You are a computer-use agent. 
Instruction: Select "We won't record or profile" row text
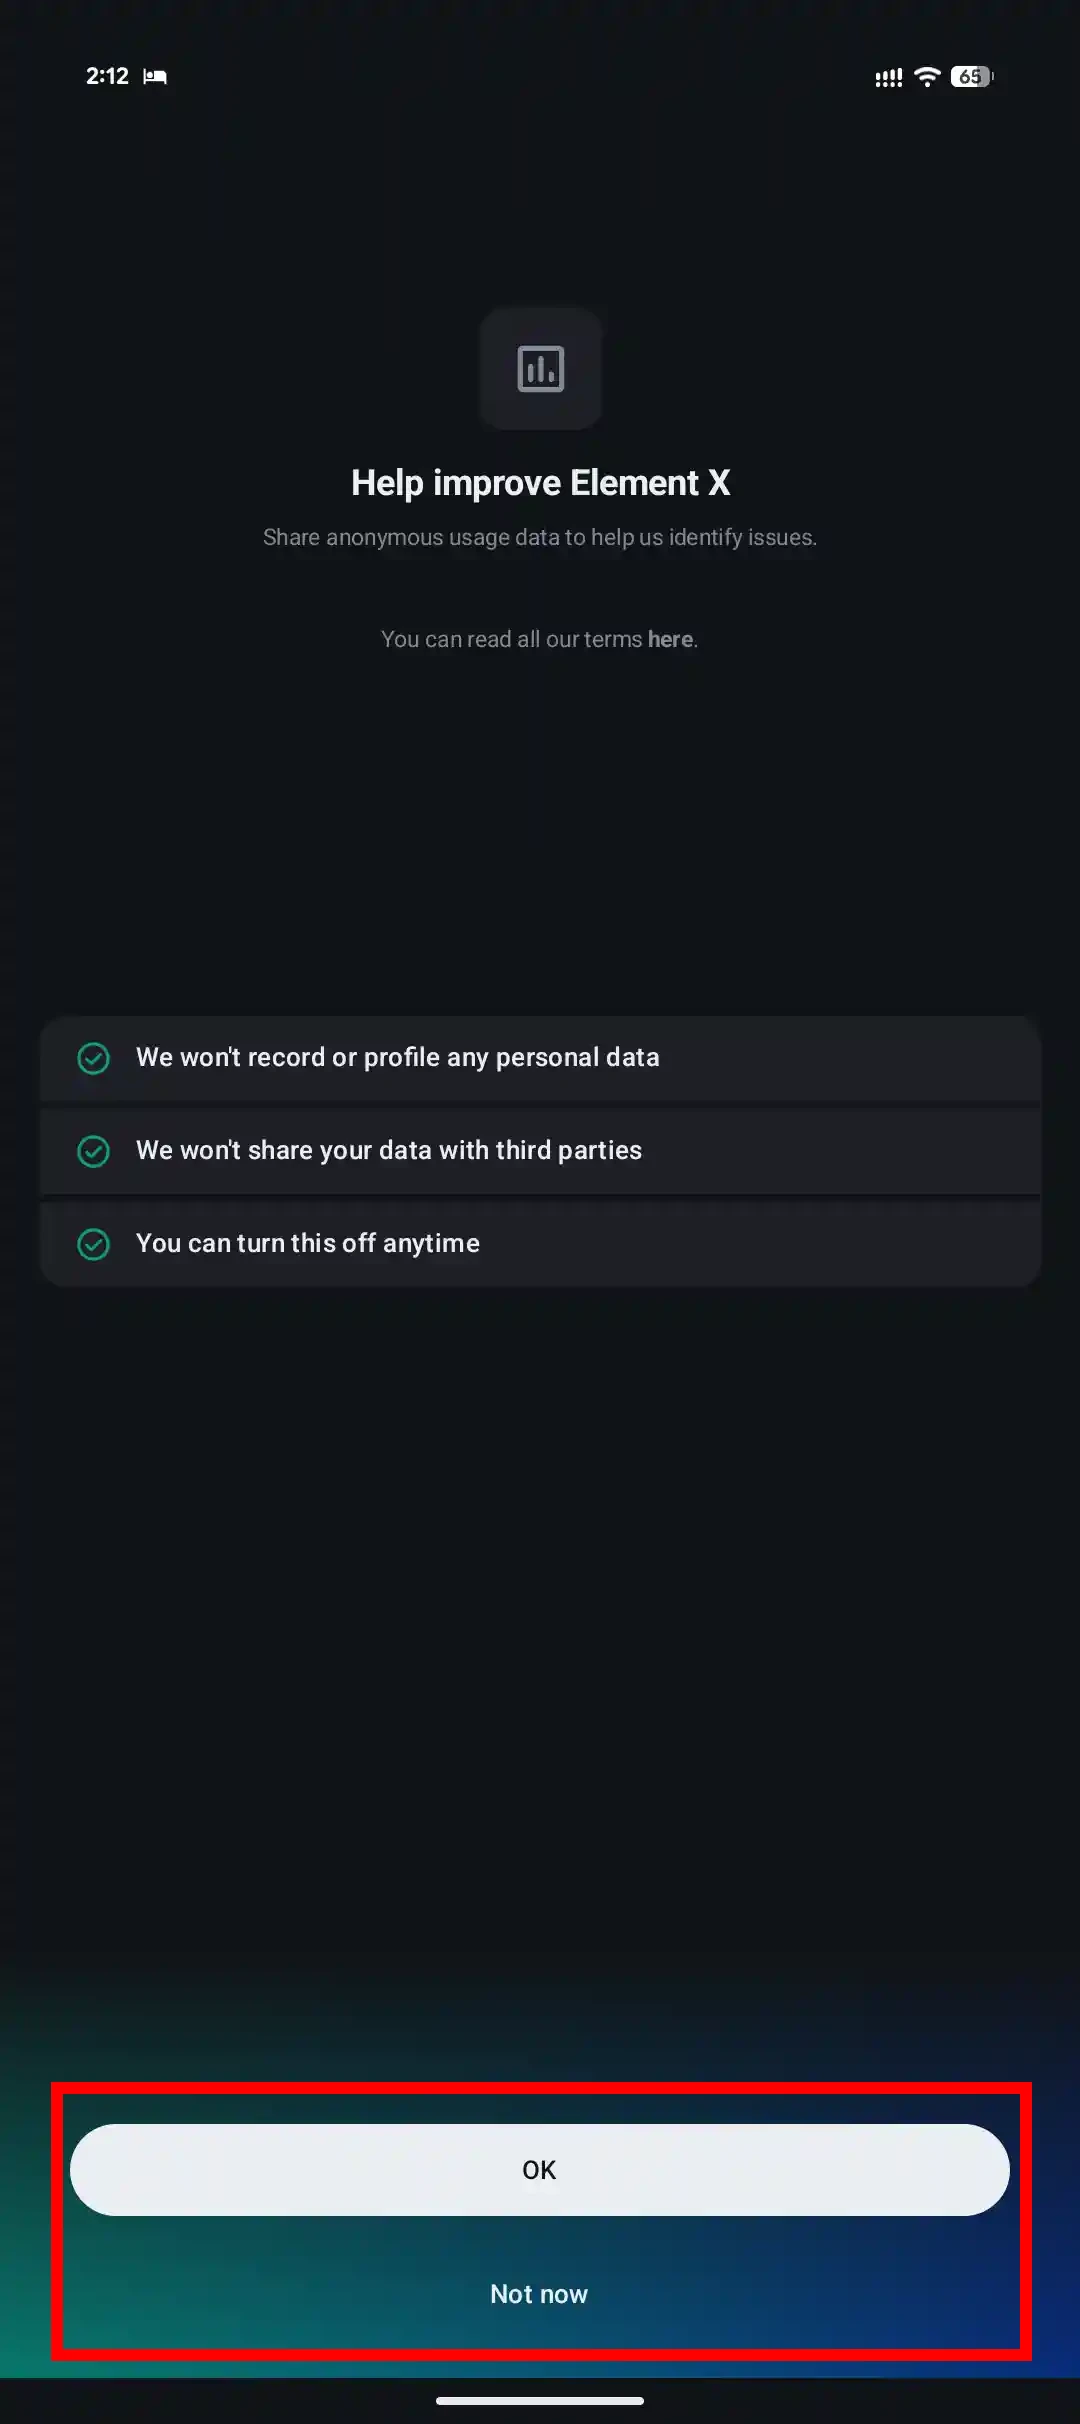tap(397, 1057)
